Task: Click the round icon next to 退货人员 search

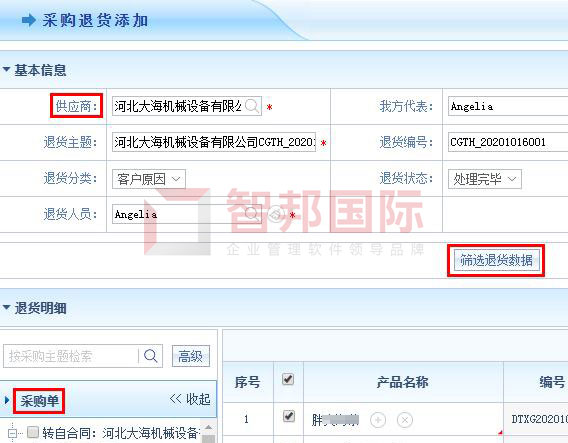Action: [276, 214]
